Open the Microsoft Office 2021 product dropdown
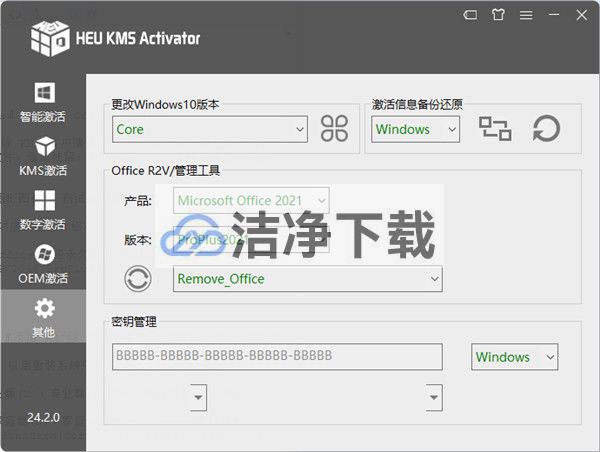 coord(251,200)
